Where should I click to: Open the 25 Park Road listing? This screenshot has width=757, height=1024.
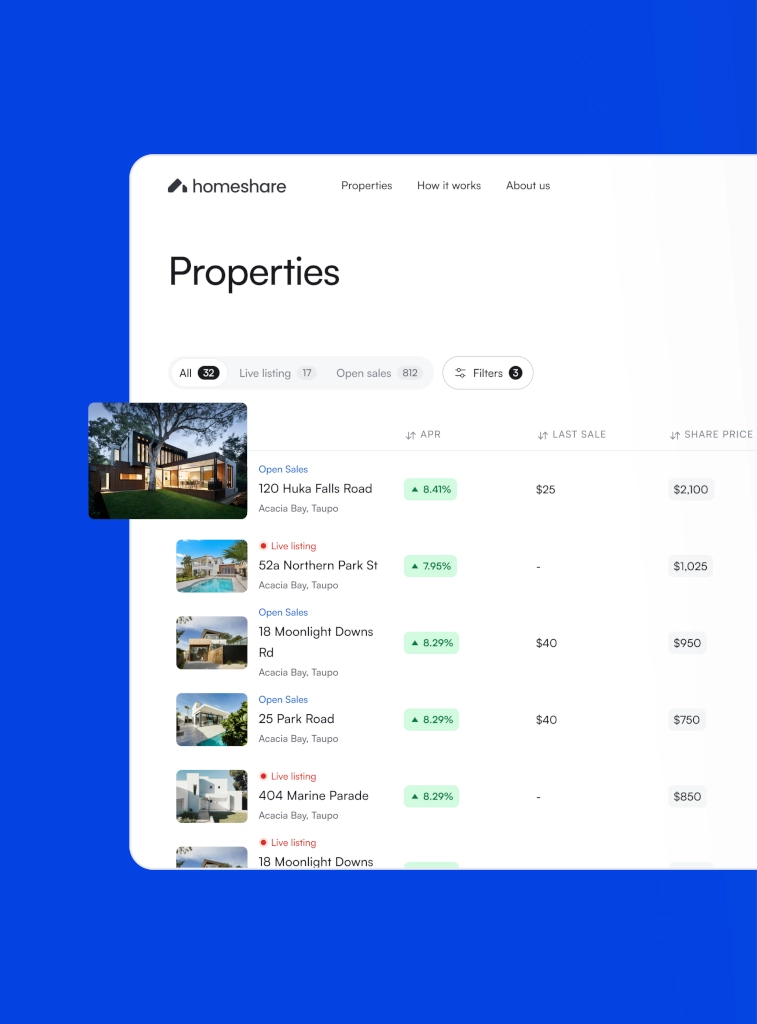296,719
